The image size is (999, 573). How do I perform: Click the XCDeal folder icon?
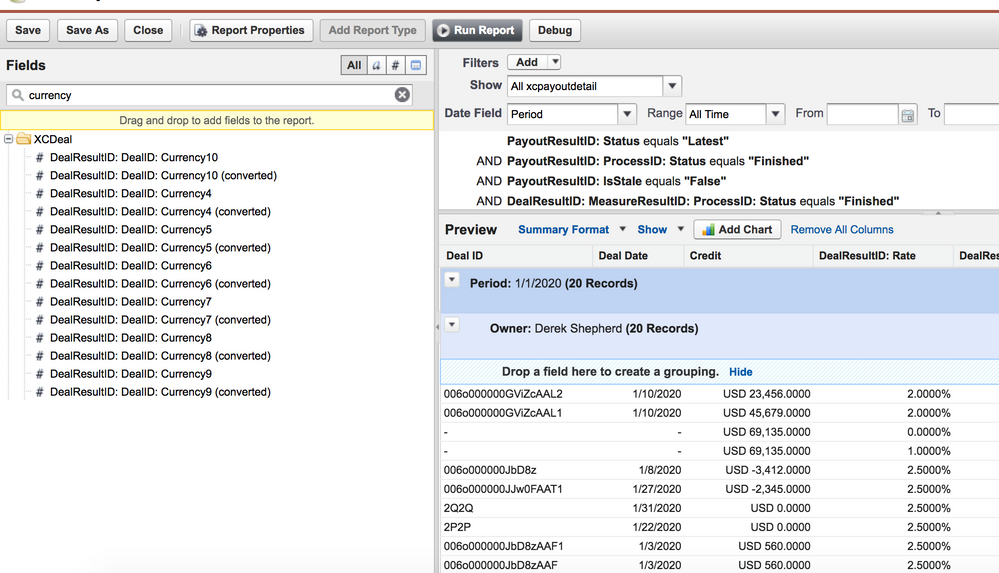[x=24, y=139]
